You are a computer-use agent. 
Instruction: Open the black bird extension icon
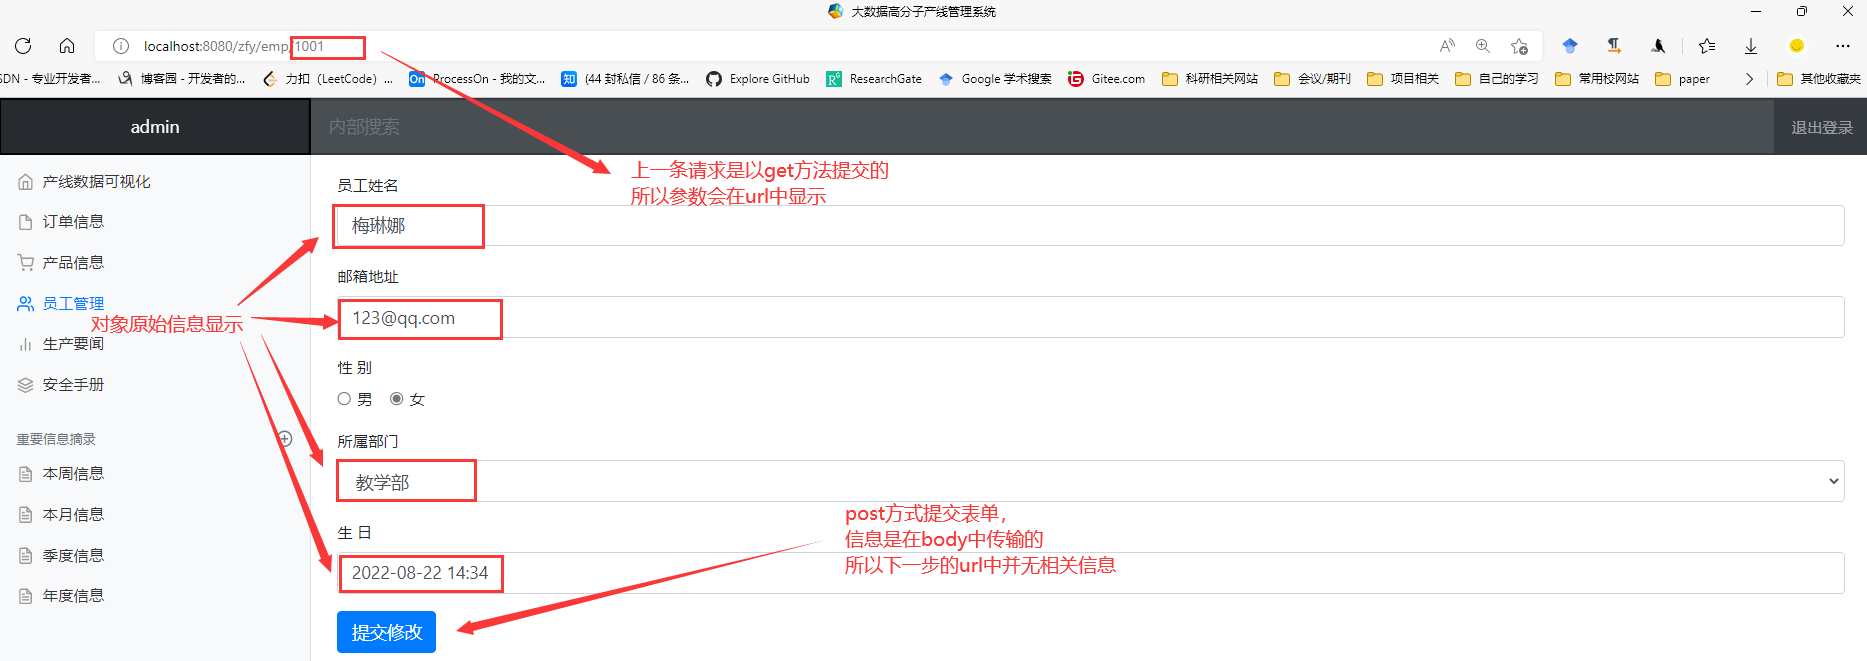pos(1658,46)
